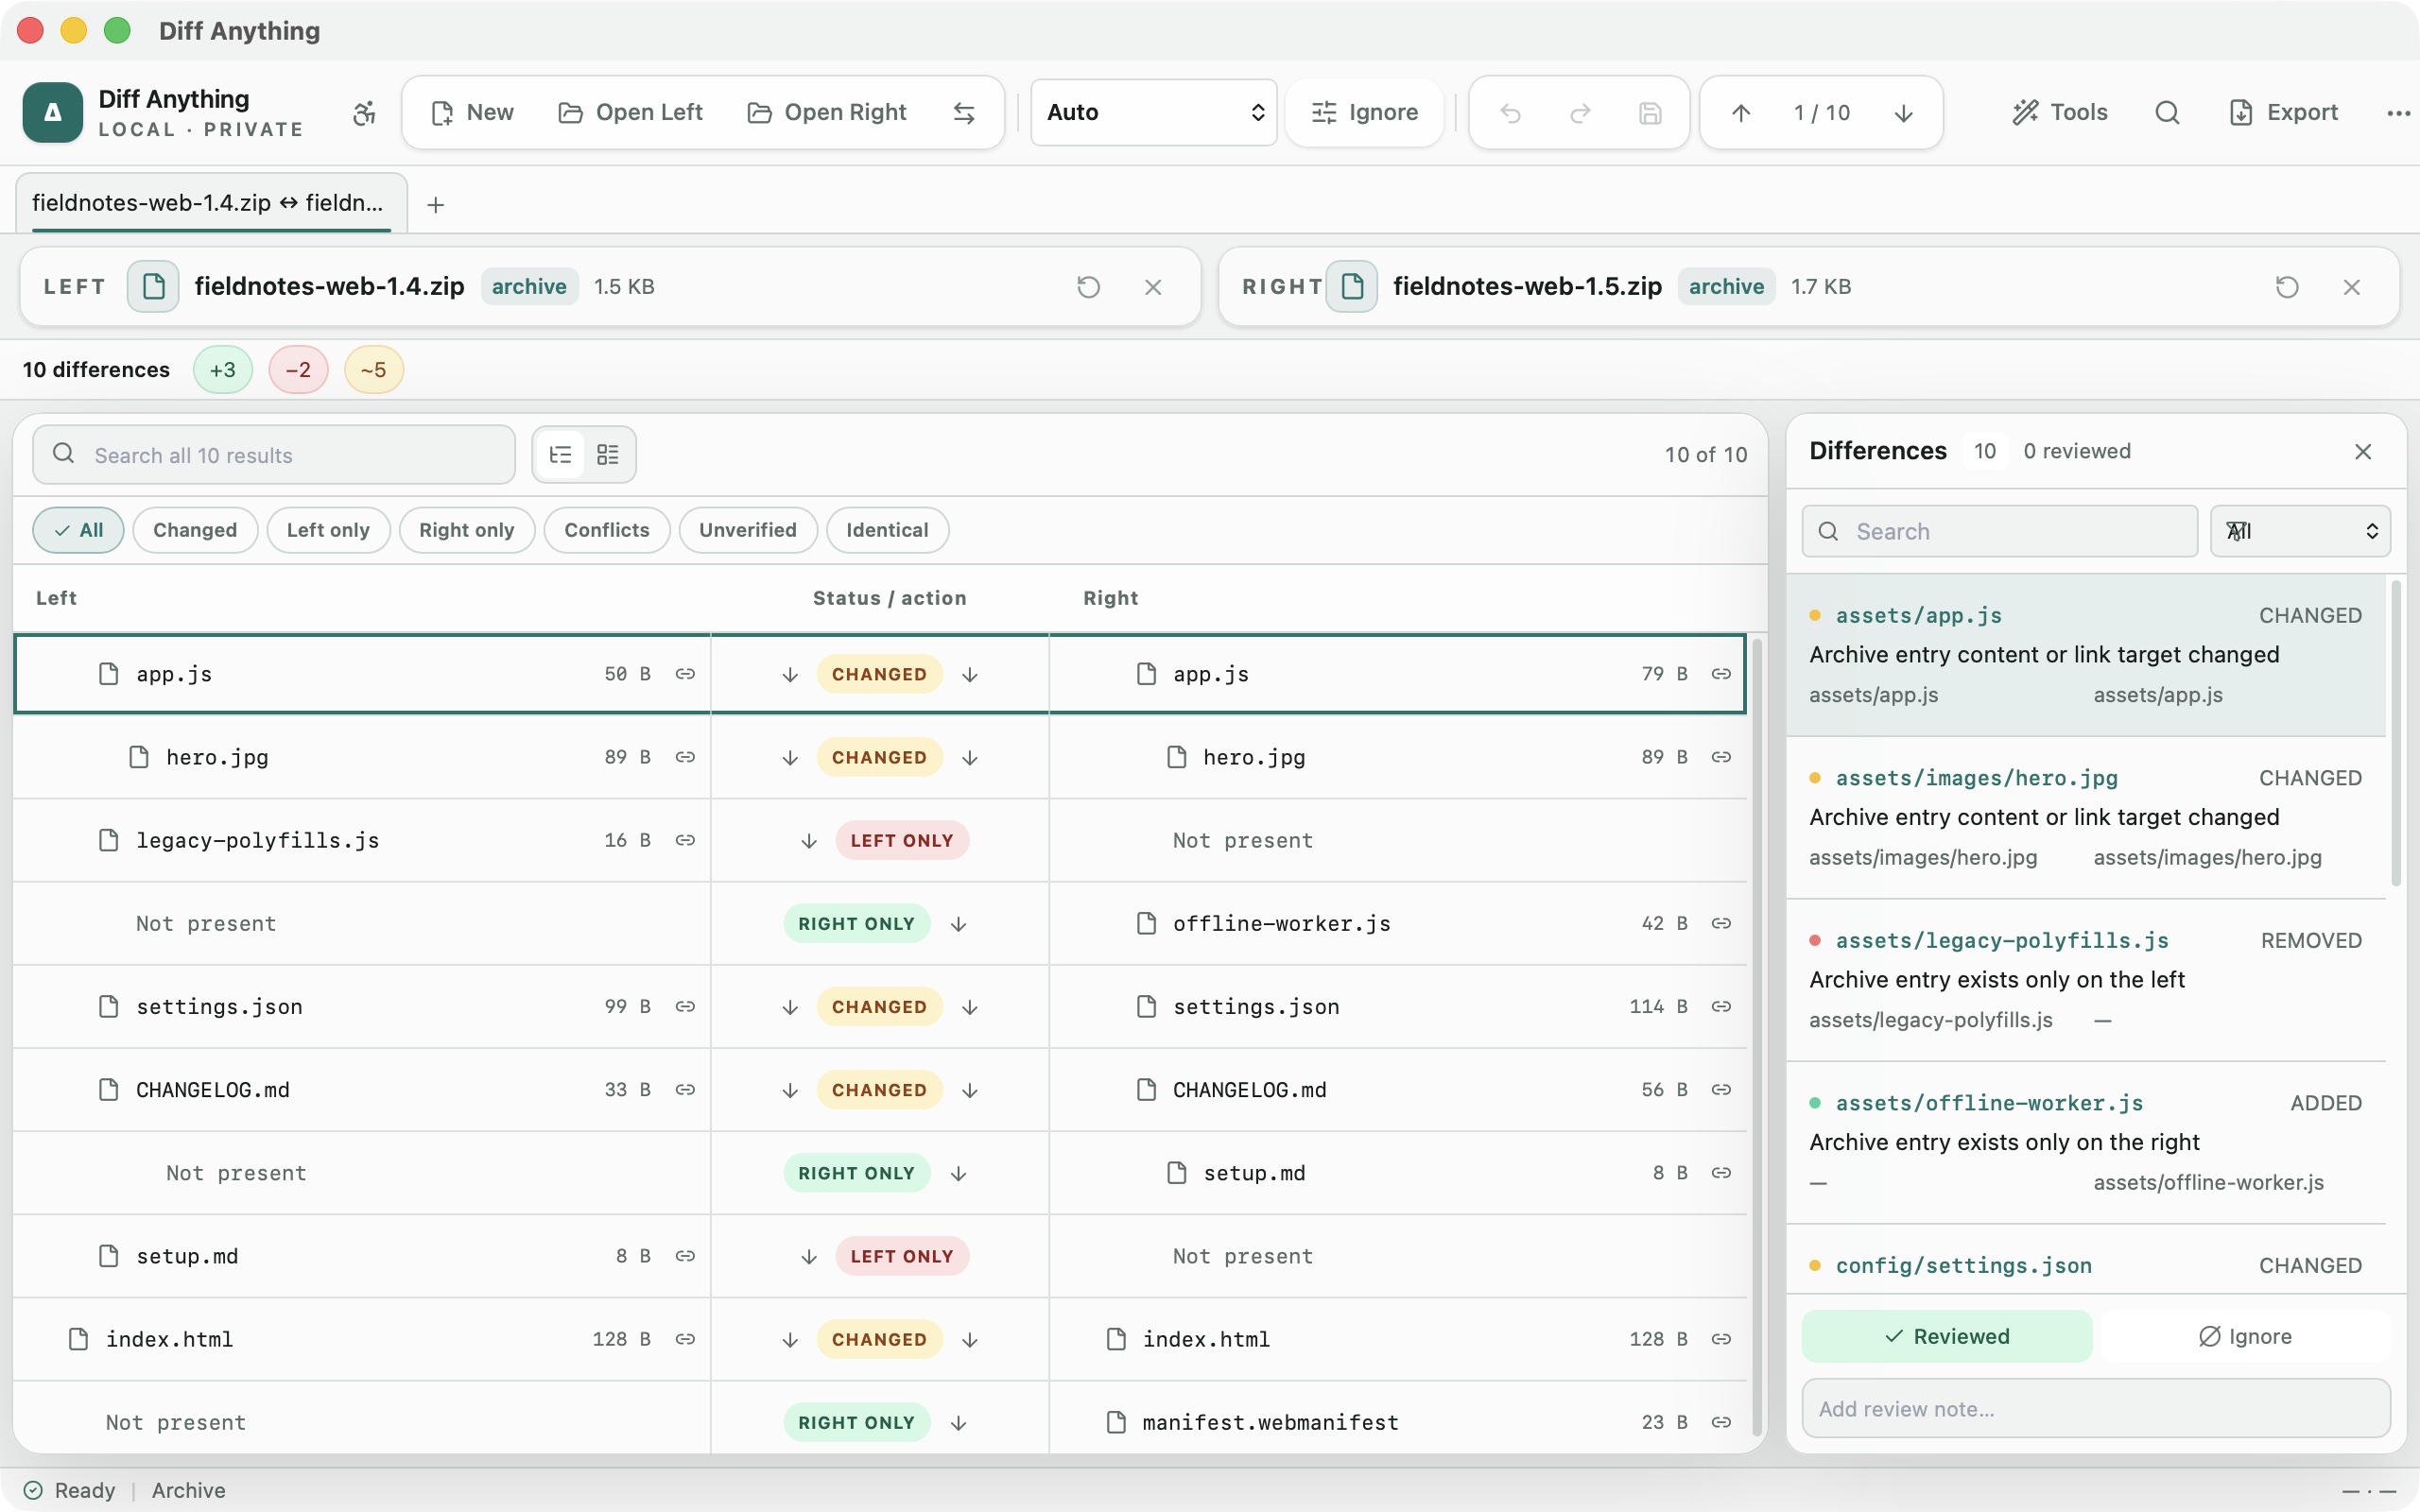Filter by the −2 removed badge
This screenshot has width=2420, height=1512.
point(298,370)
